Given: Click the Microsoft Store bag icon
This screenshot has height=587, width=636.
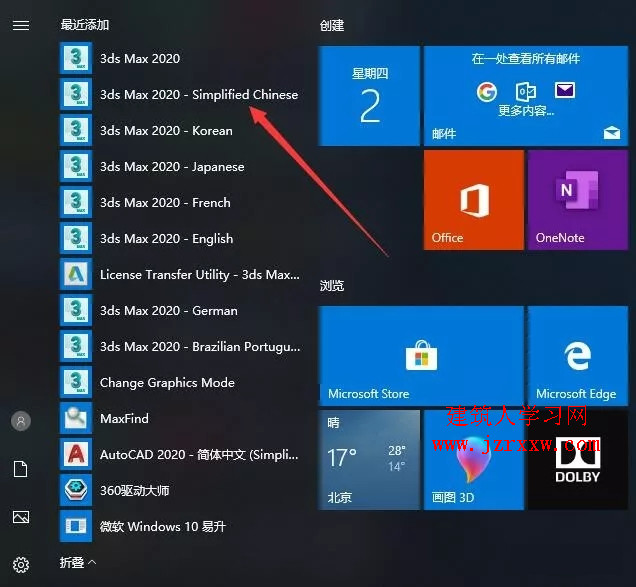Looking at the screenshot, I should click(x=421, y=355).
